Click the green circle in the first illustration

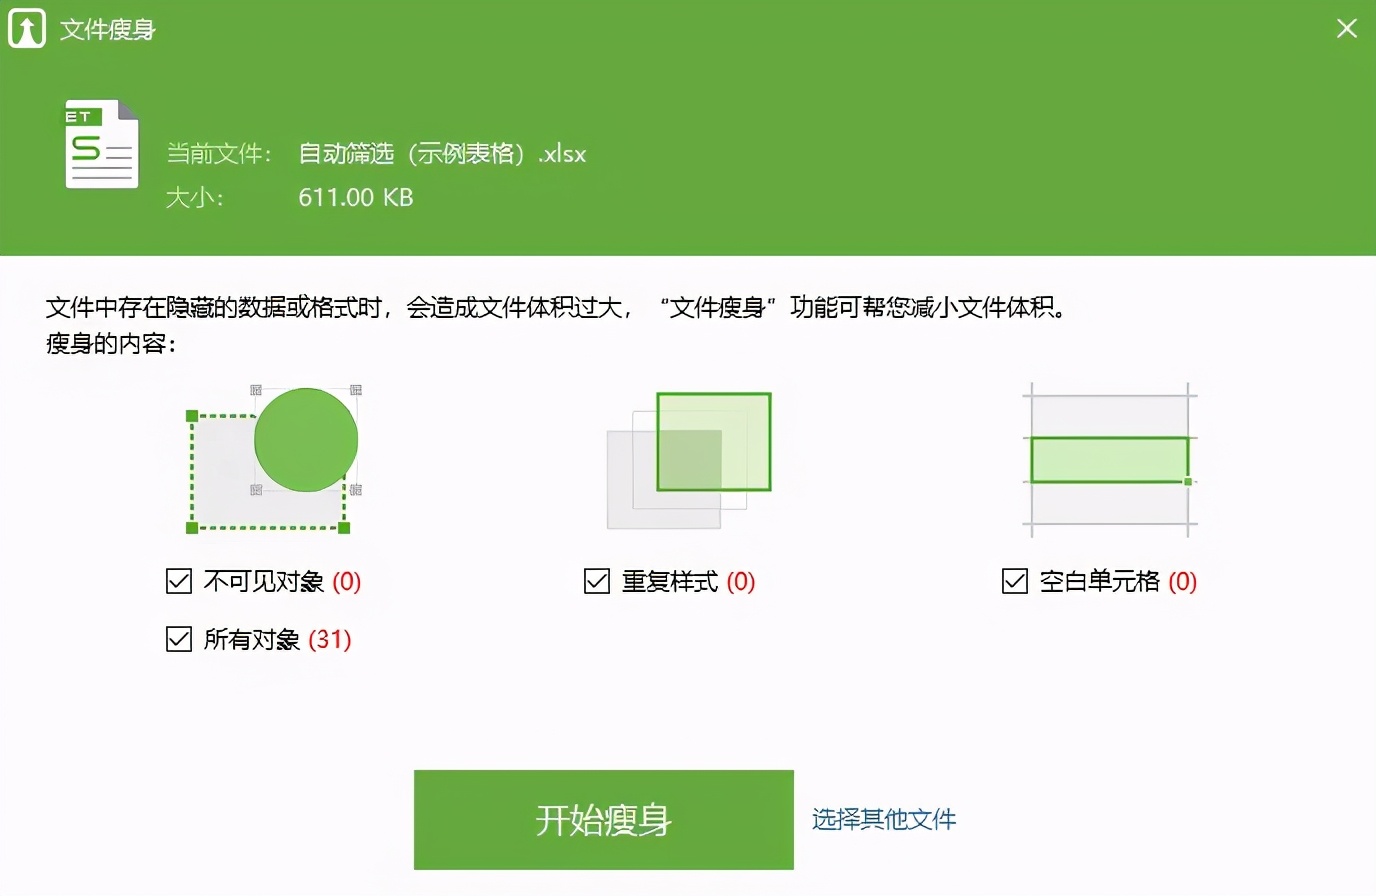tap(307, 440)
